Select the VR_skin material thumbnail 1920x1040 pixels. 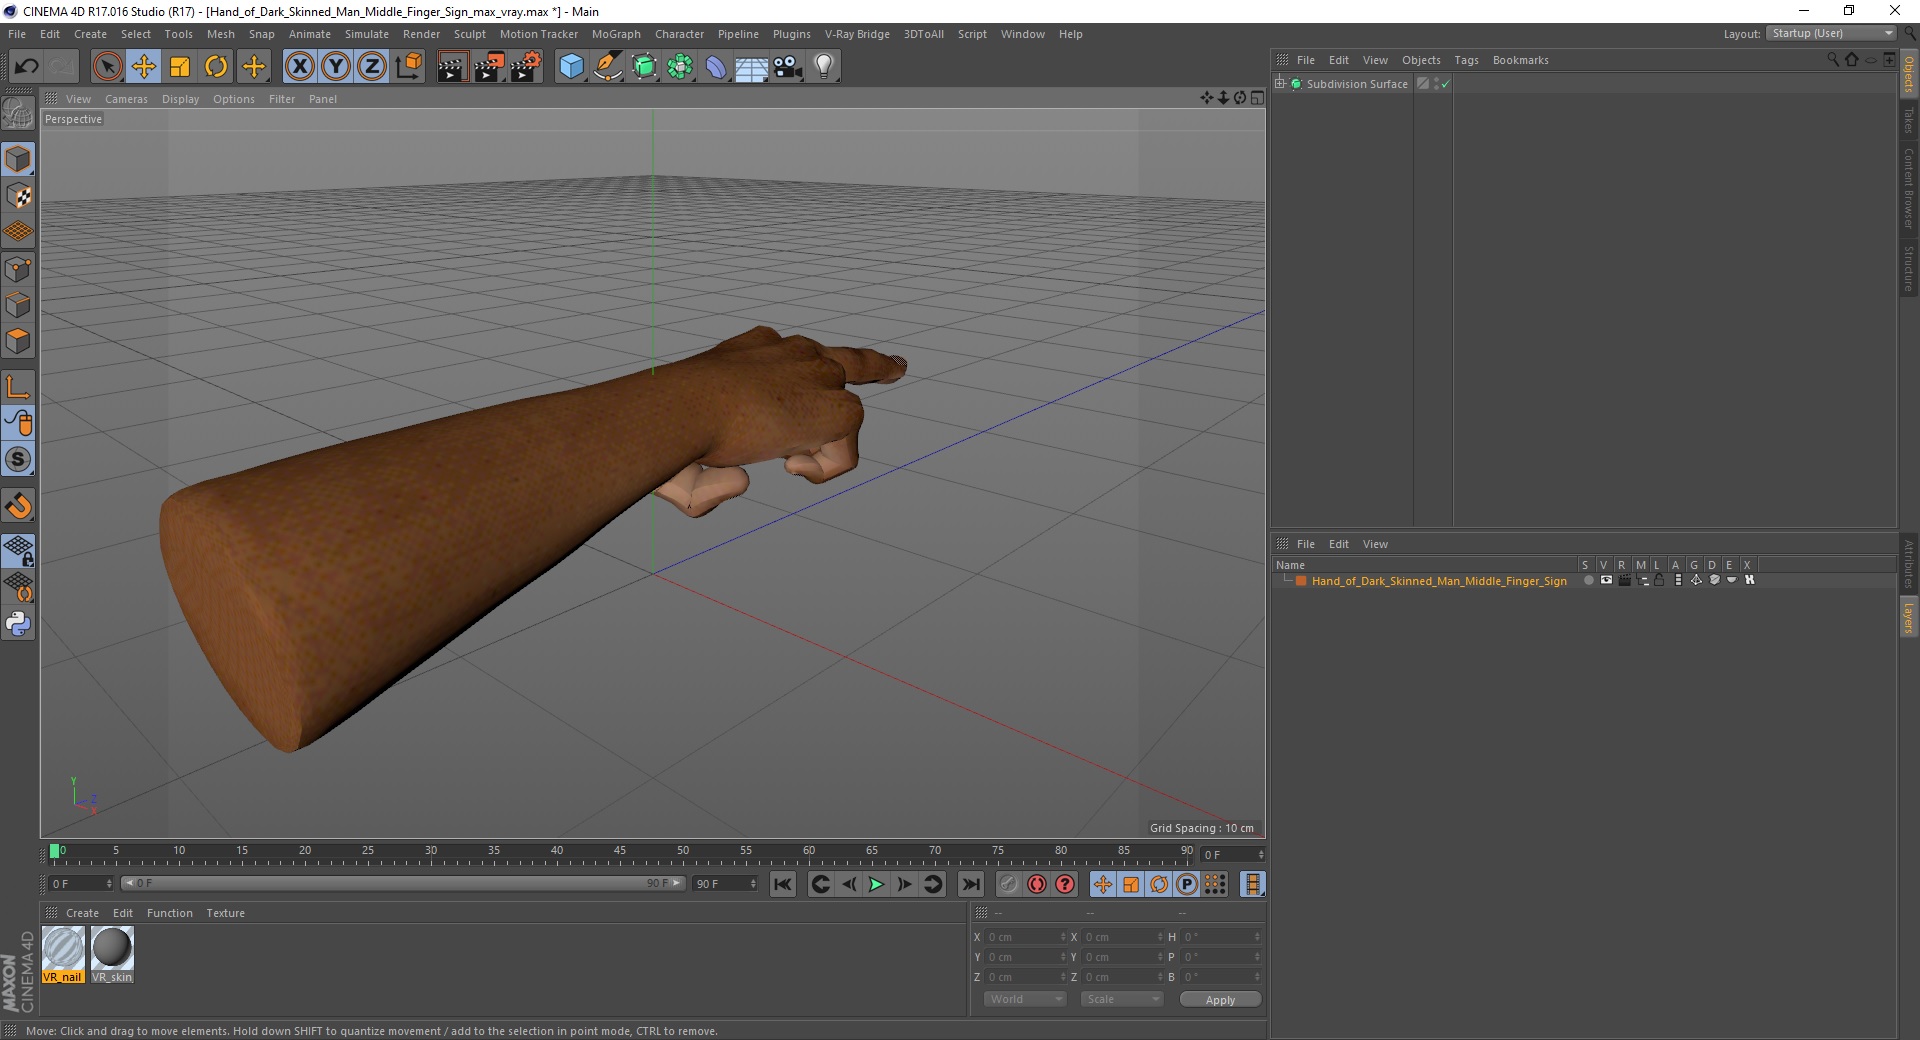[112, 954]
